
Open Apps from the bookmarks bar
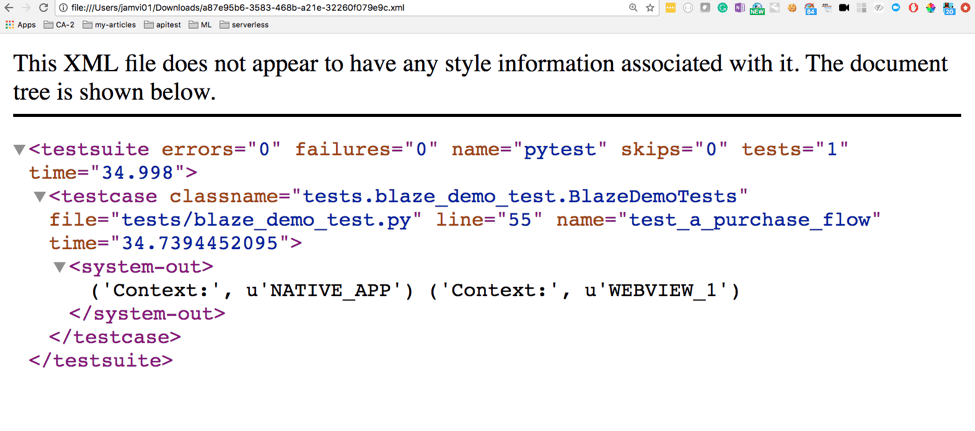pyautogui.click(x=21, y=25)
